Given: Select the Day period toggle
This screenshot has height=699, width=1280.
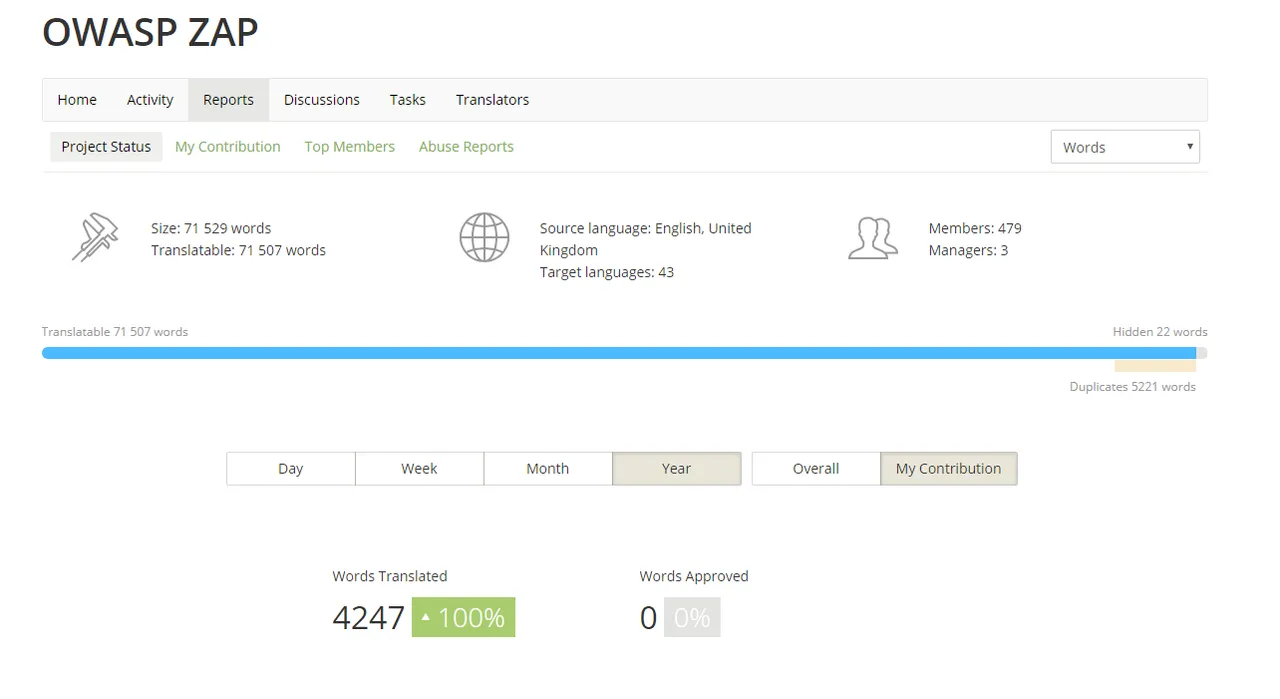Looking at the screenshot, I should (291, 468).
